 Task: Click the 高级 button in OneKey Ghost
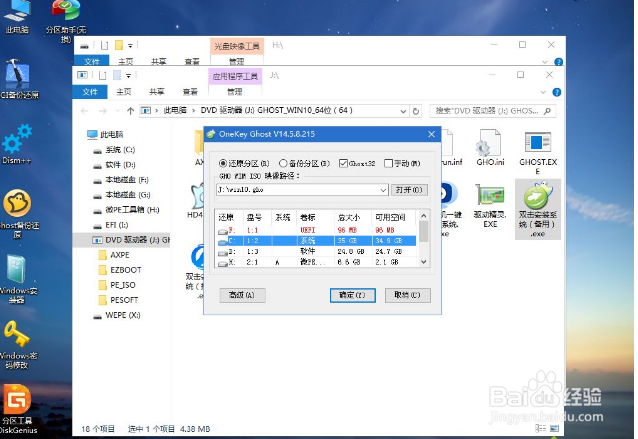pyautogui.click(x=242, y=295)
